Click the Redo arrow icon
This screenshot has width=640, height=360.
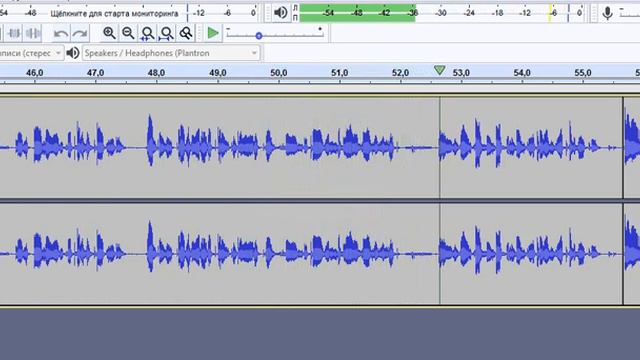click(x=80, y=33)
